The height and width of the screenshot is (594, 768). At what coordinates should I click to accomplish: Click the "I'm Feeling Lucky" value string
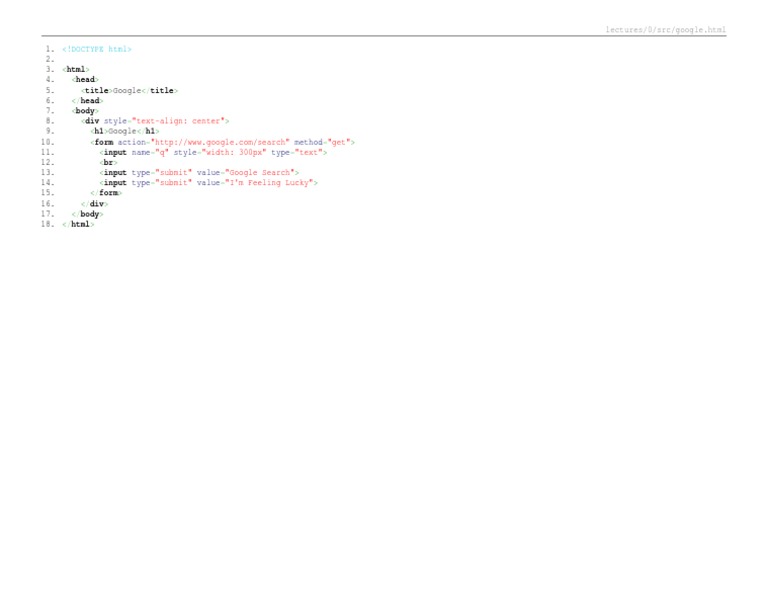(270, 183)
